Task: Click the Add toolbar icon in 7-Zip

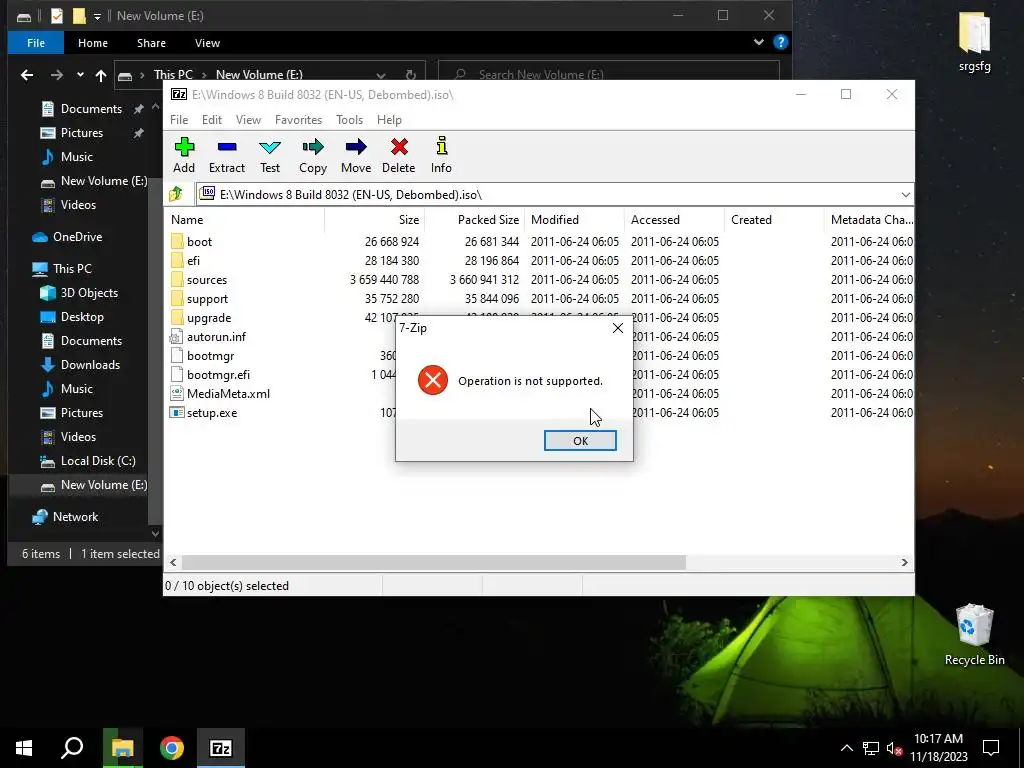Action: point(184,155)
